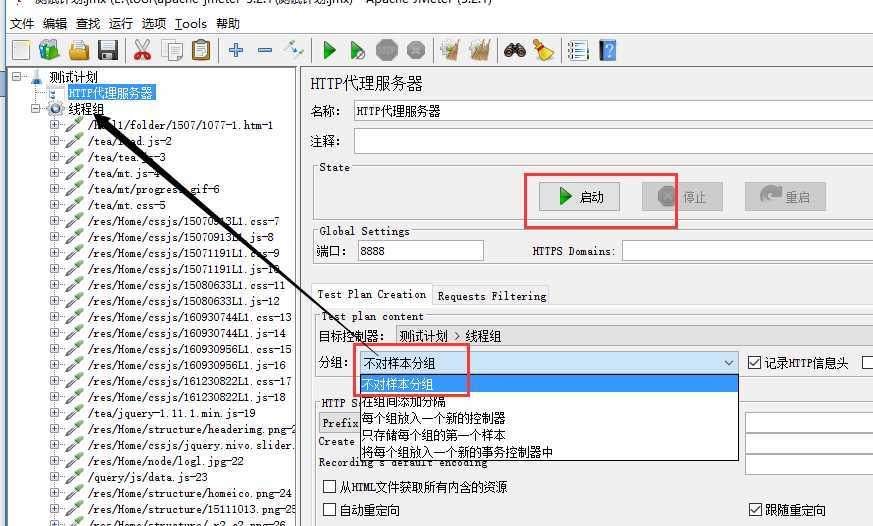Switch to Test Plan Creation tab
The width and height of the screenshot is (873, 526).
pyautogui.click(x=371, y=294)
